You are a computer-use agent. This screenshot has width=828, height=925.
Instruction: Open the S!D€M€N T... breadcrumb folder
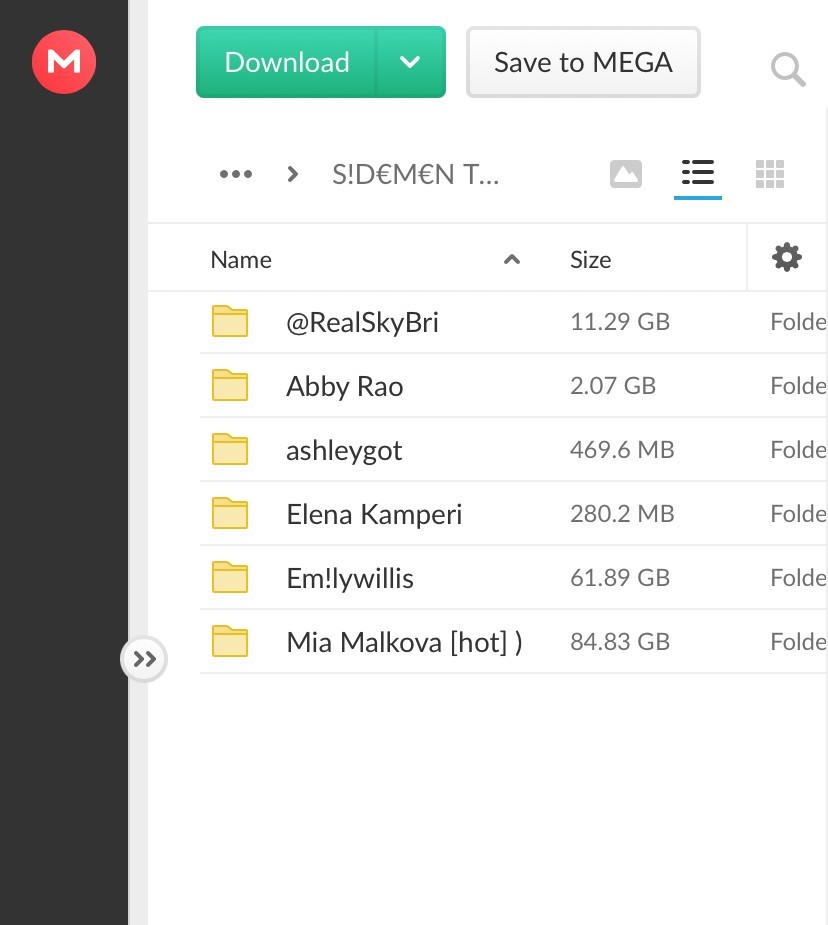tap(416, 175)
